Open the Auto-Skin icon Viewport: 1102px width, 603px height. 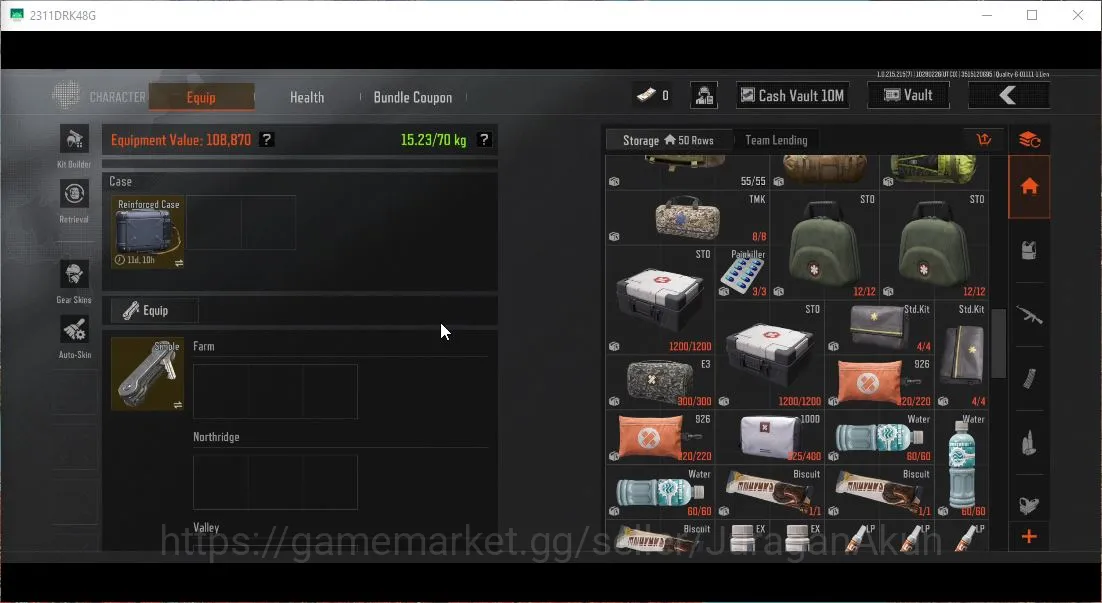74,329
